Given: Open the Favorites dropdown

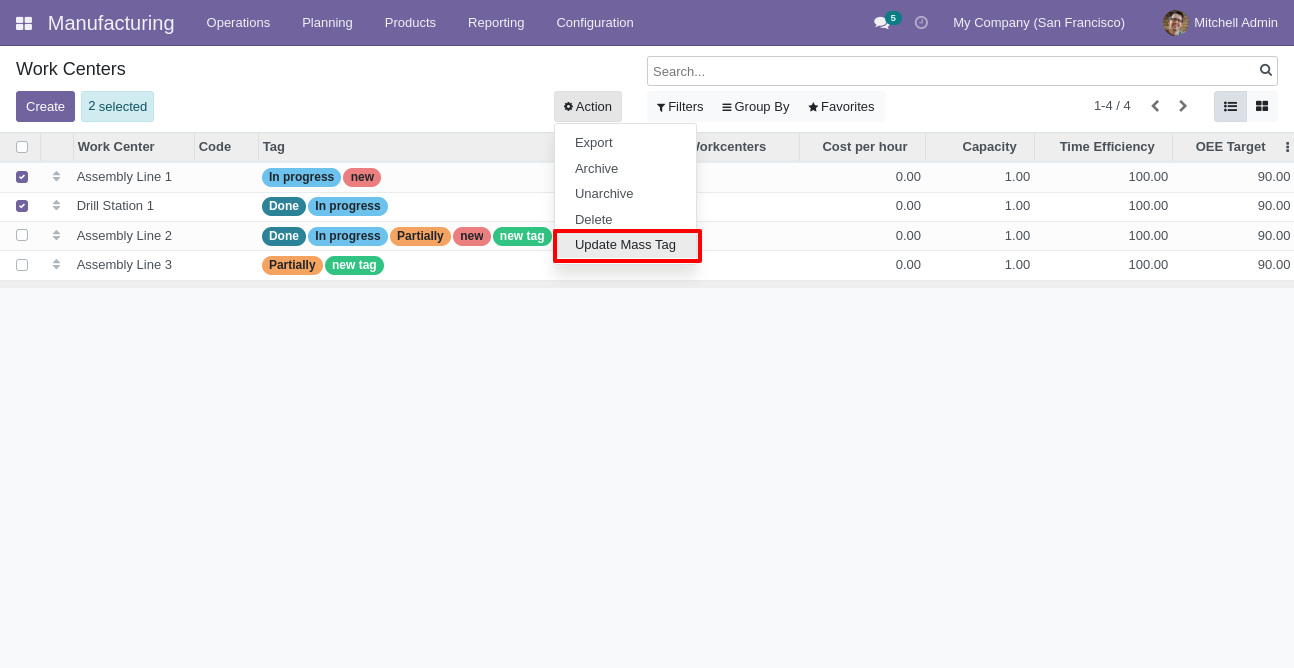Looking at the screenshot, I should pyautogui.click(x=841, y=107).
